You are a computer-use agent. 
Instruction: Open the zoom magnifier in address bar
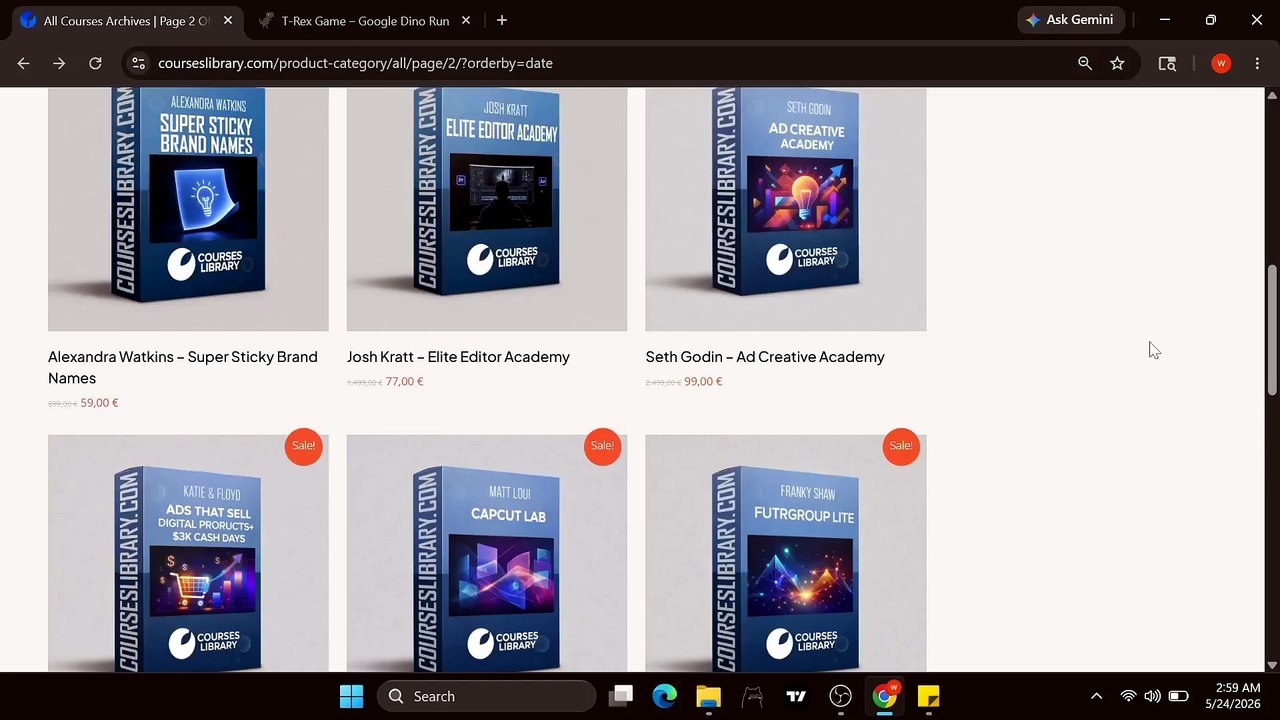1085,63
